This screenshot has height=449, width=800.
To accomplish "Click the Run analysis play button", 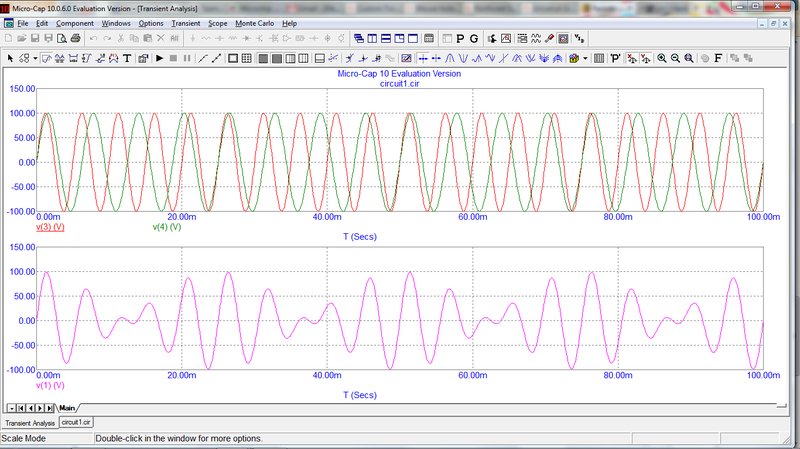I will tap(159, 58).
